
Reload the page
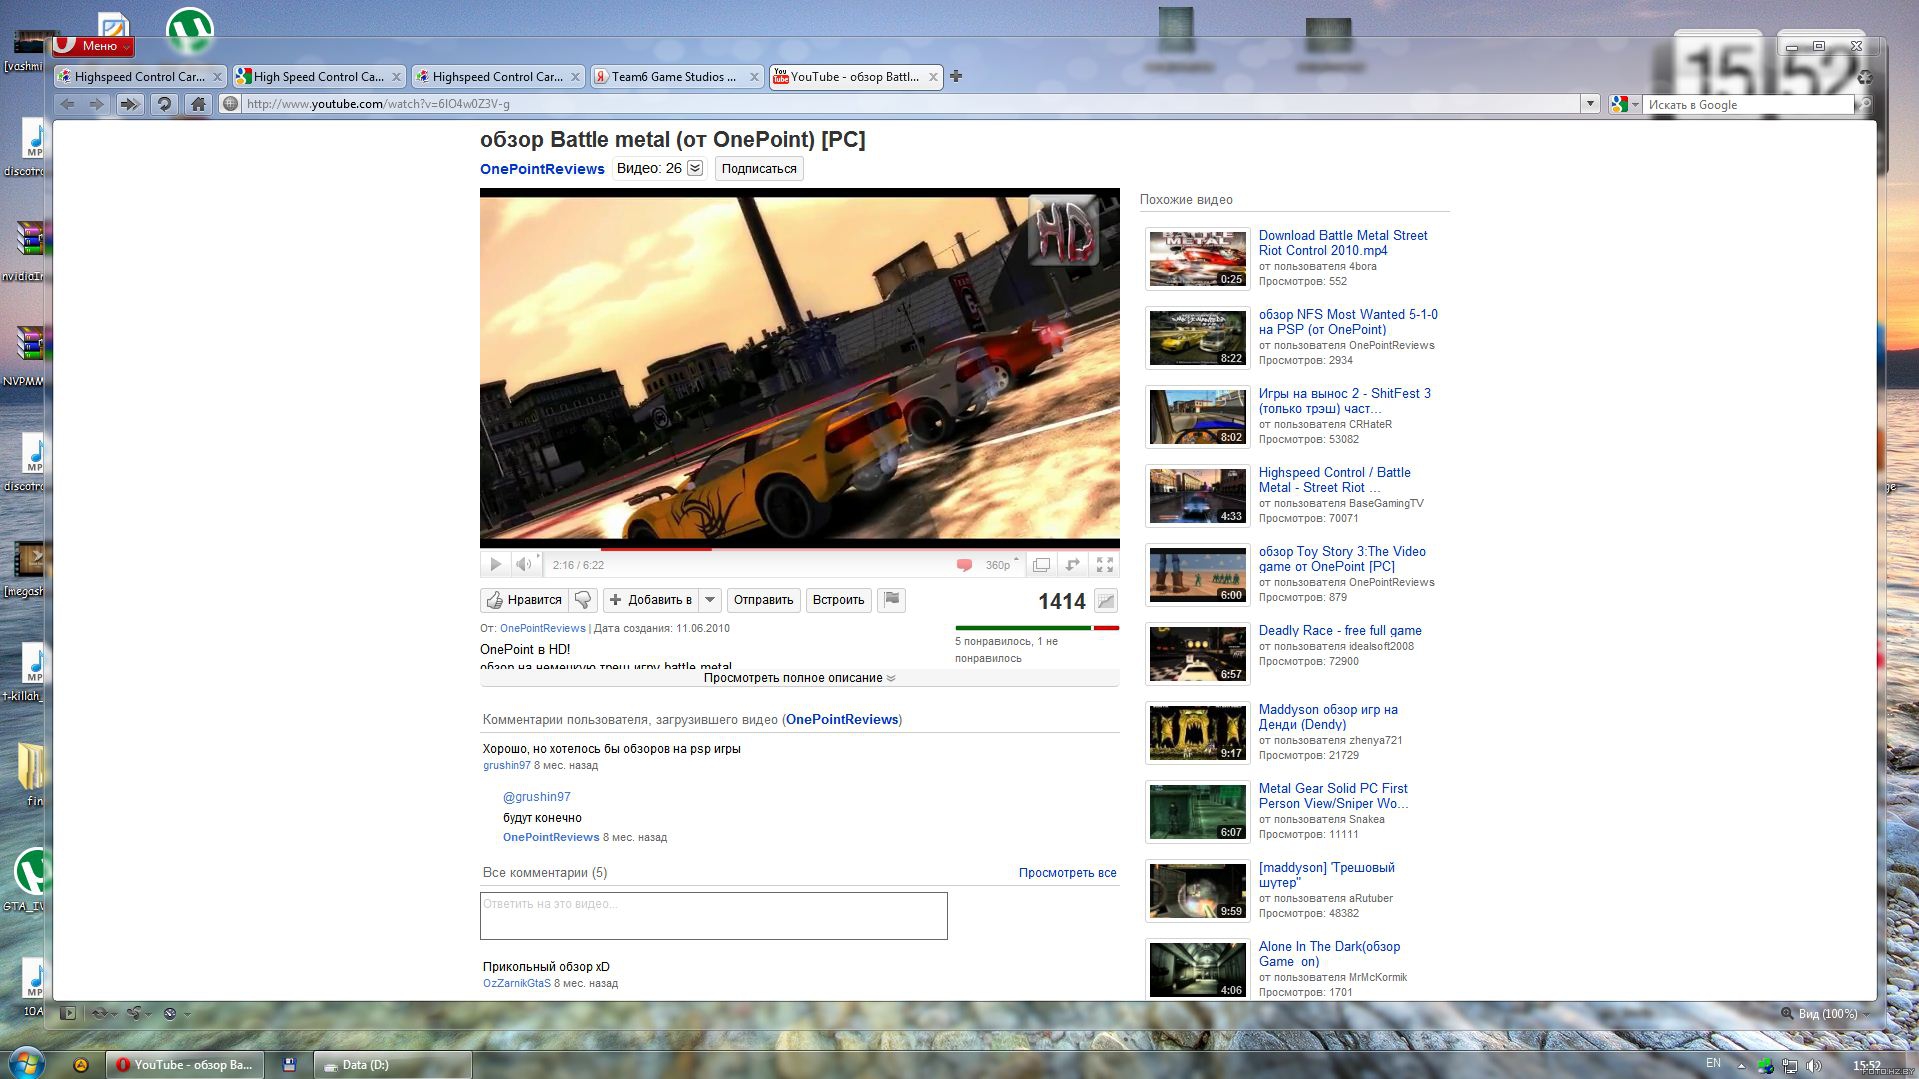pos(165,104)
